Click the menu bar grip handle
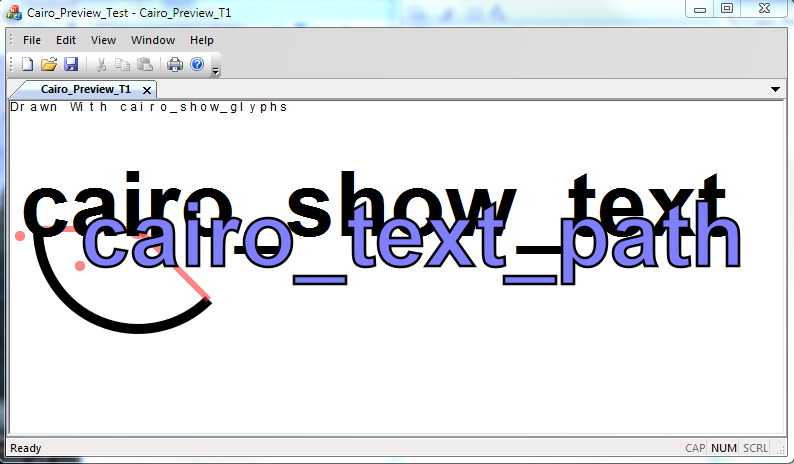The width and height of the screenshot is (794, 464). (12, 40)
